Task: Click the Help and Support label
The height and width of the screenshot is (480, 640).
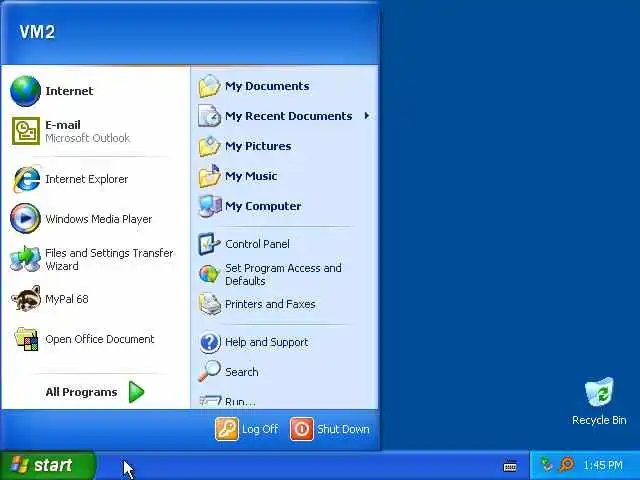Action: 267,342
